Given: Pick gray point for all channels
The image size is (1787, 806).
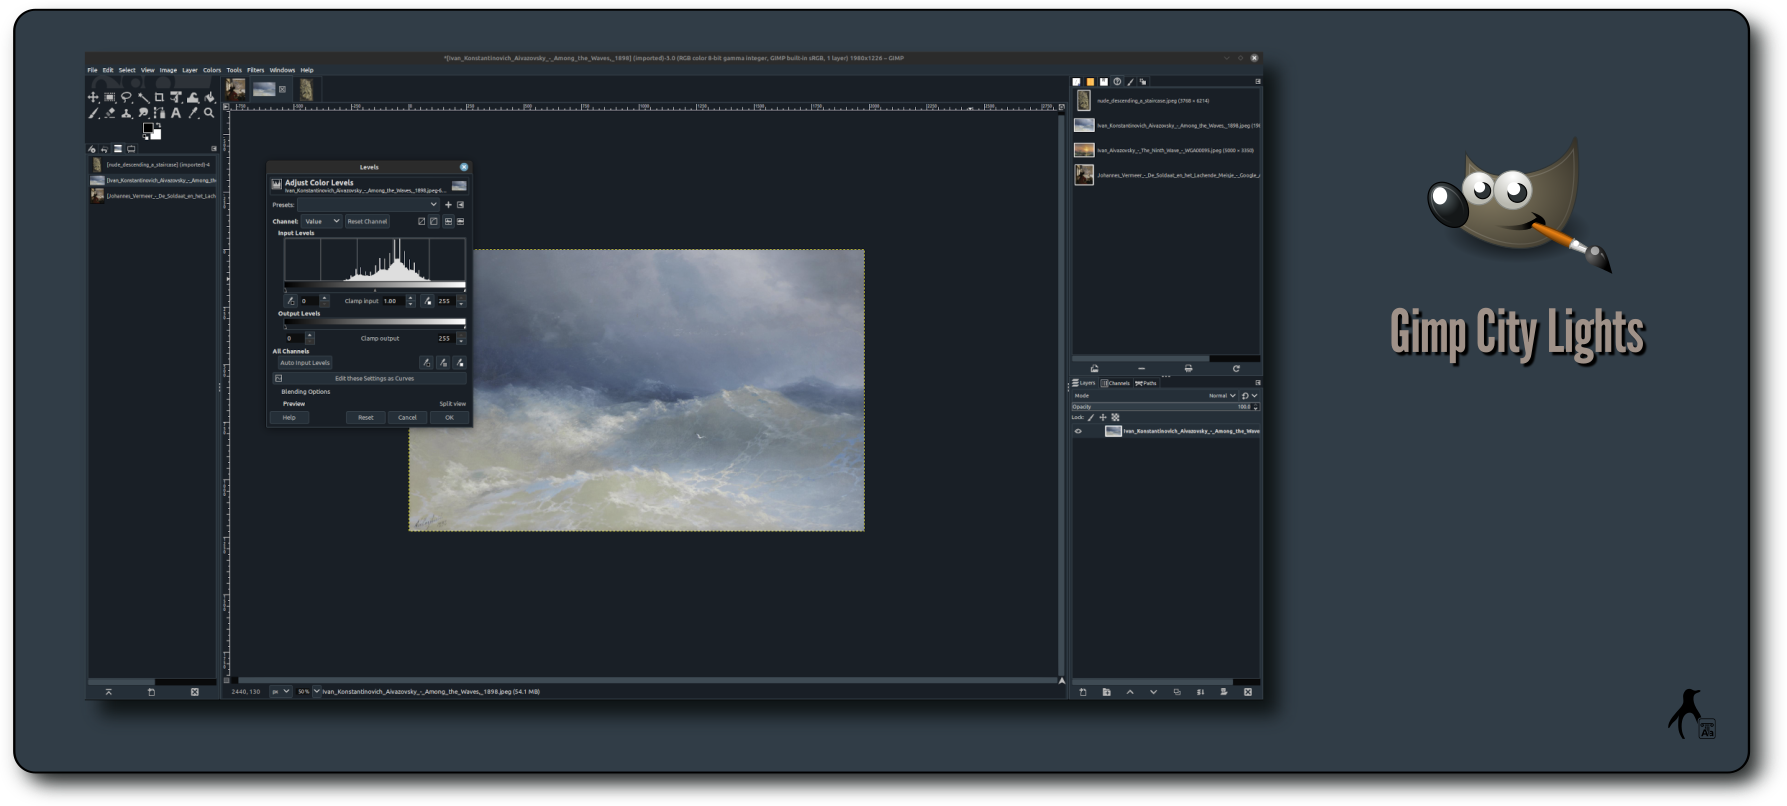Looking at the screenshot, I should (x=443, y=363).
